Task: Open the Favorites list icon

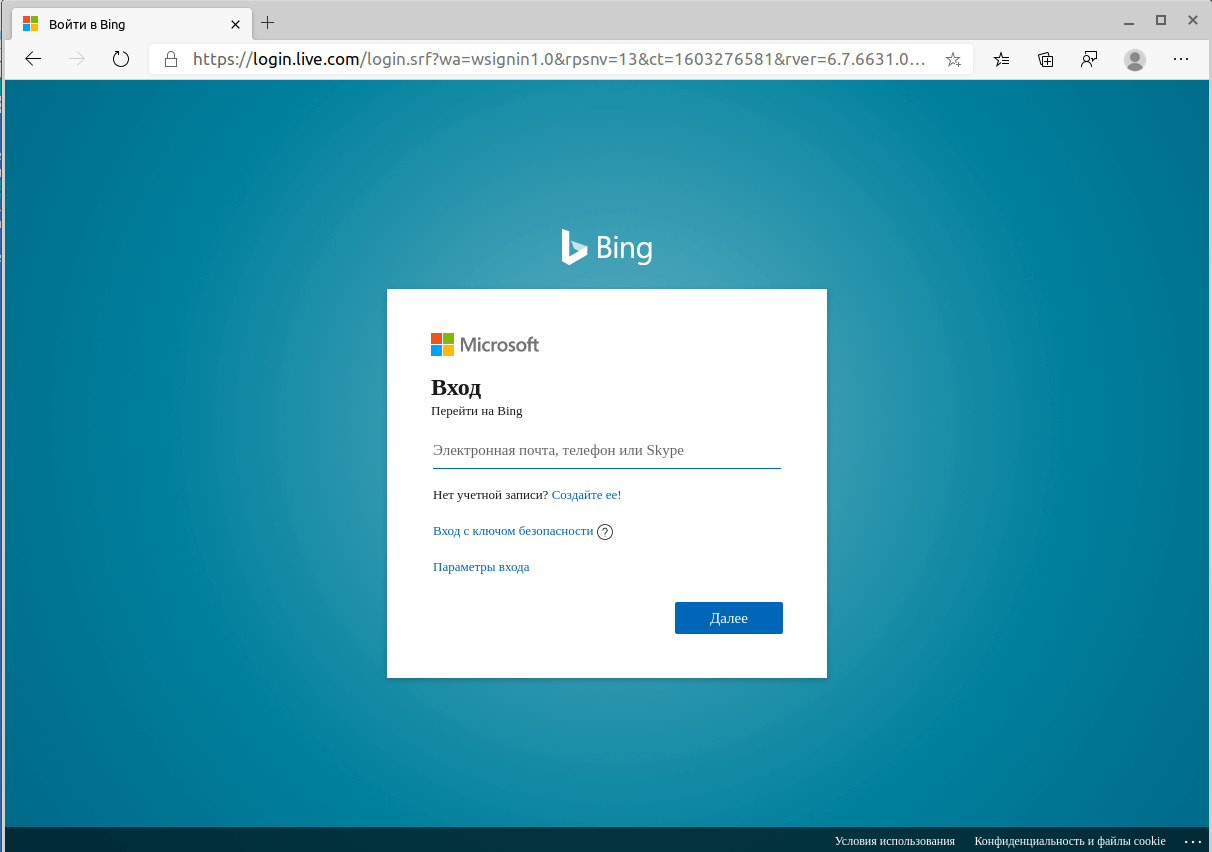Action: pos(1001,59)
